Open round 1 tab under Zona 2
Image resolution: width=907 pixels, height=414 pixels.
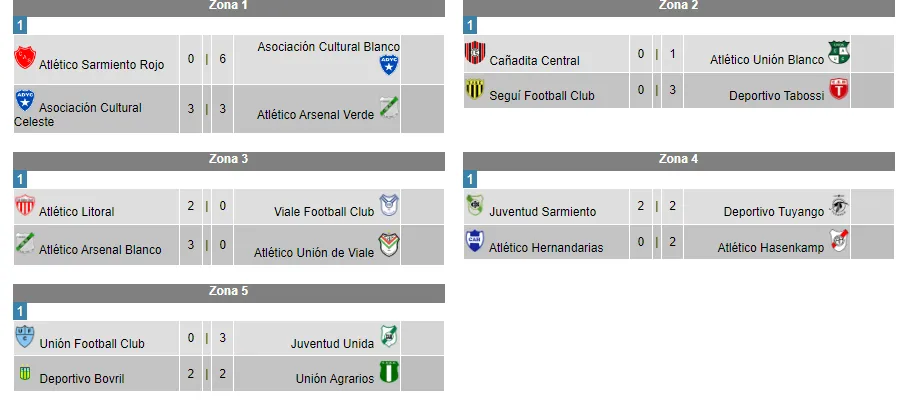click(471, 25)
